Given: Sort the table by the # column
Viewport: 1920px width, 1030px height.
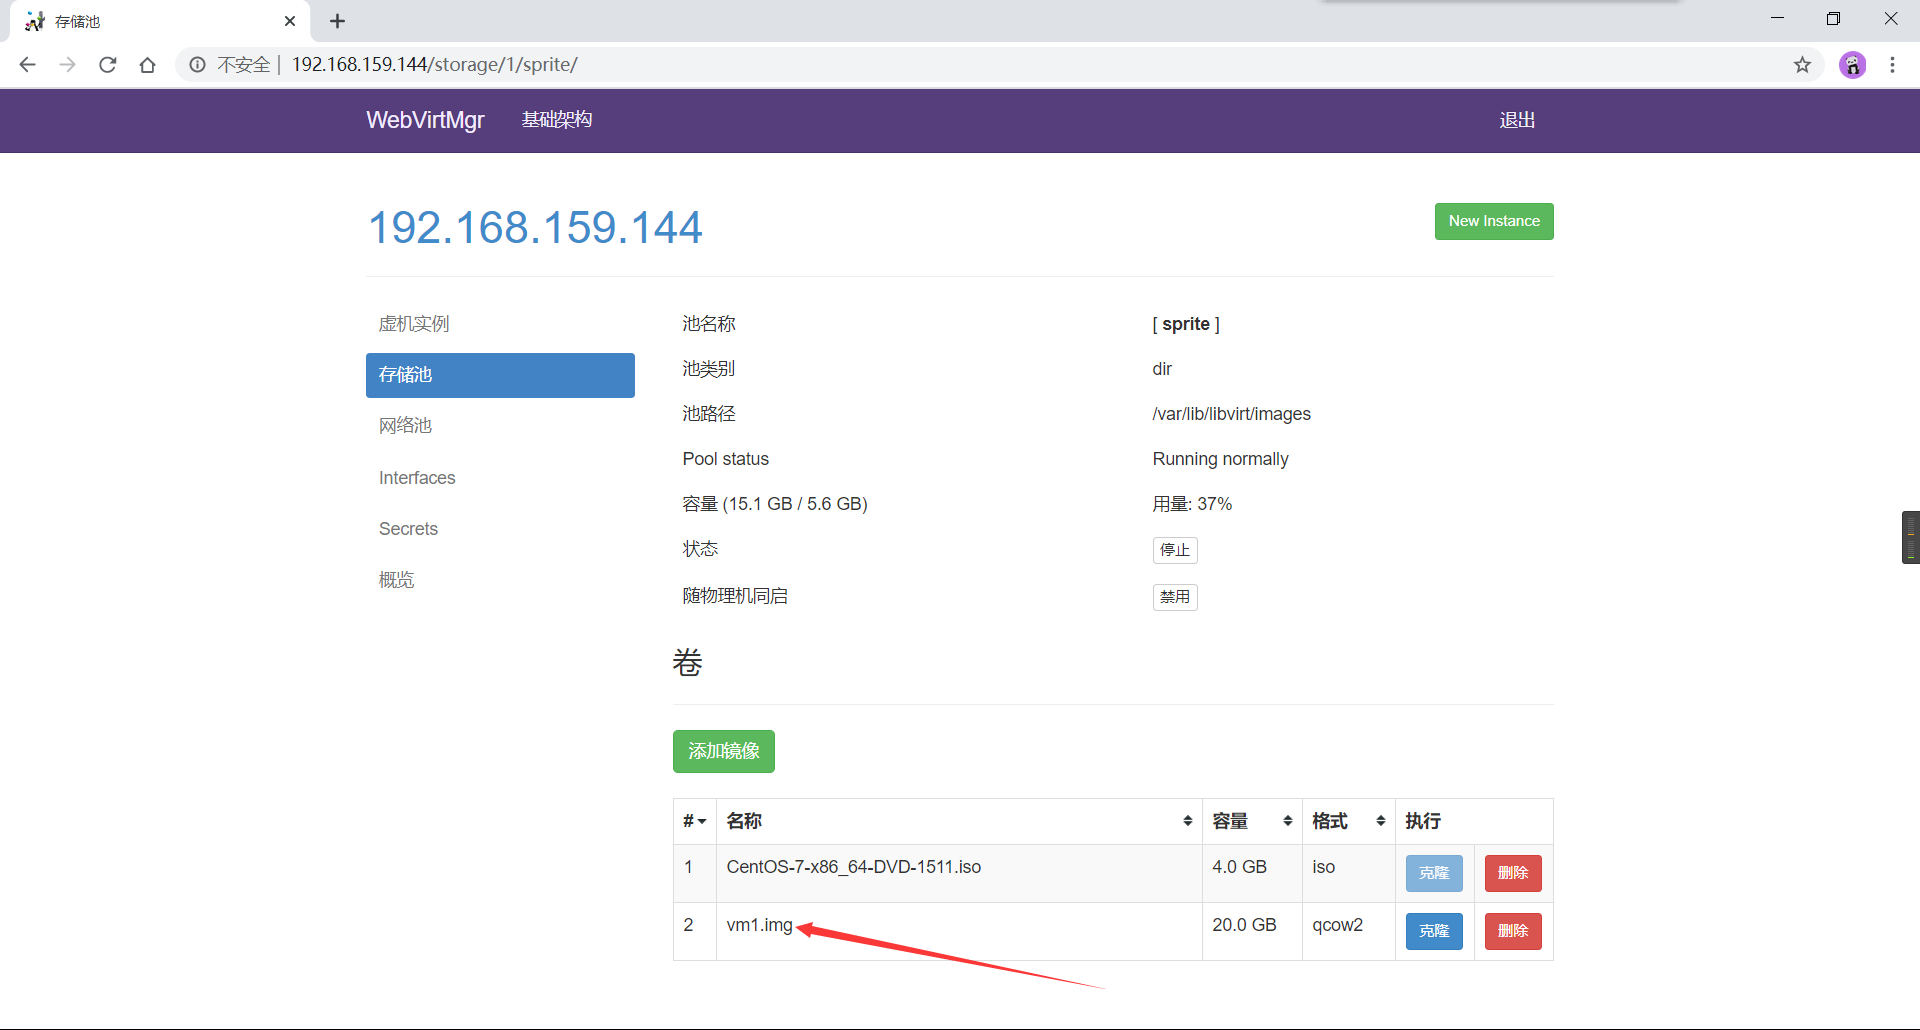Looking at the screenshot, I should [695, 821].
